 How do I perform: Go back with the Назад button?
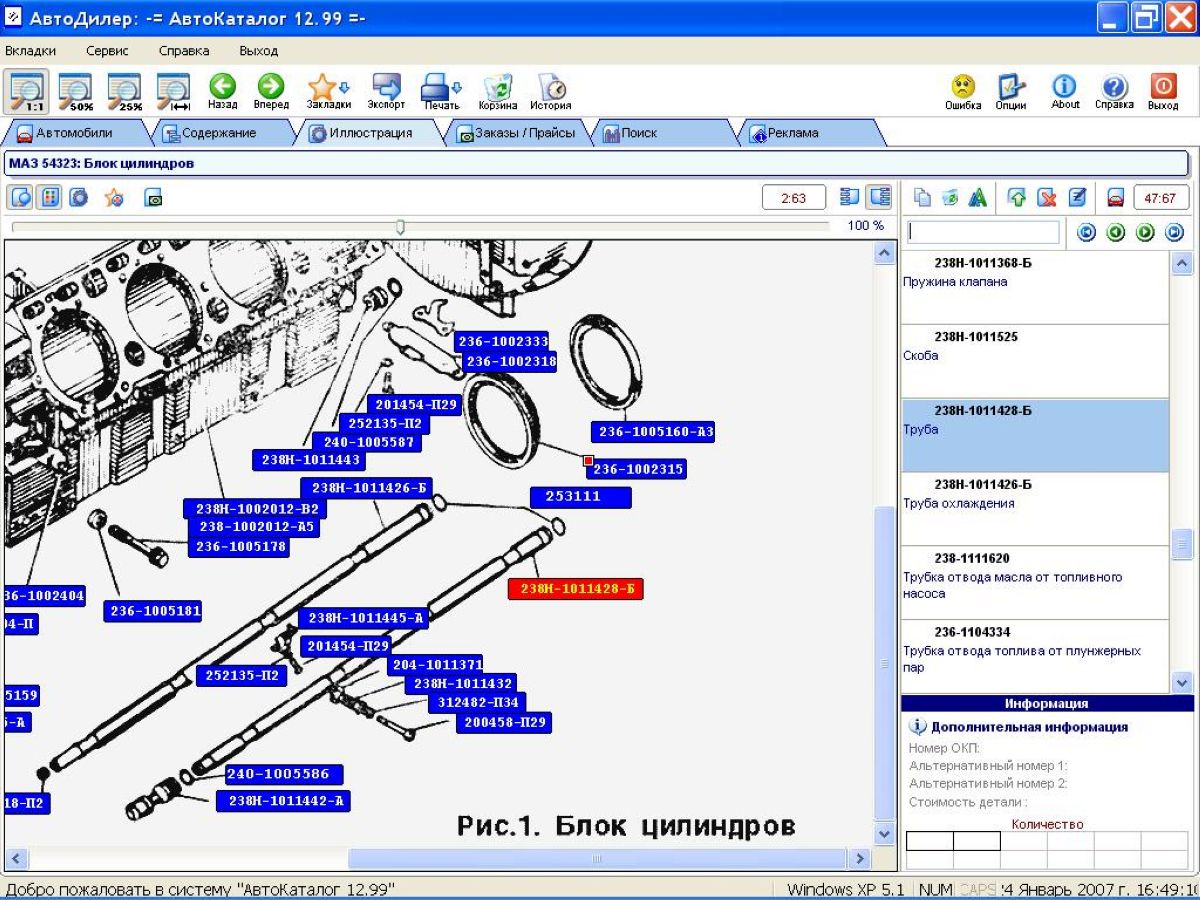tap(222, 91)
